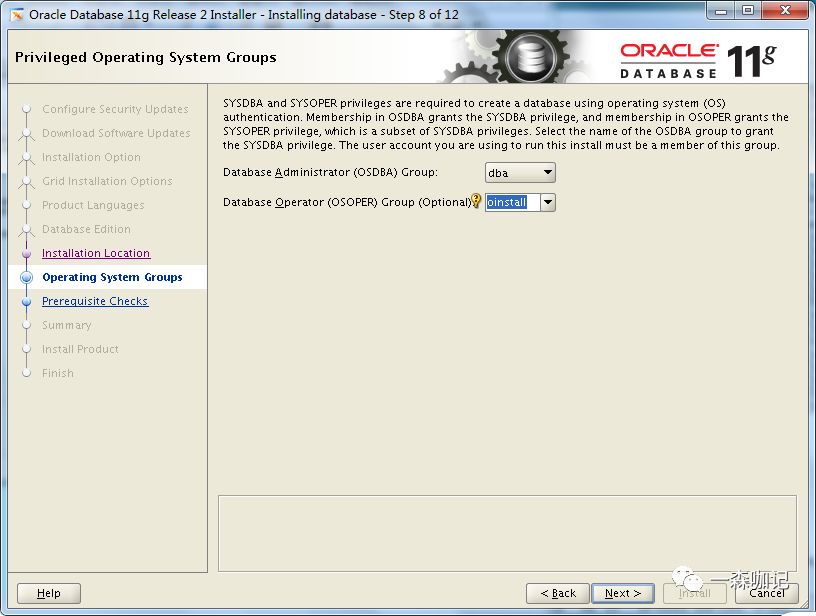Viewport: 816px width, 616px height.
Task: Open the OSDBA group dropdown showing dba
Action: (x=520, y=173)
